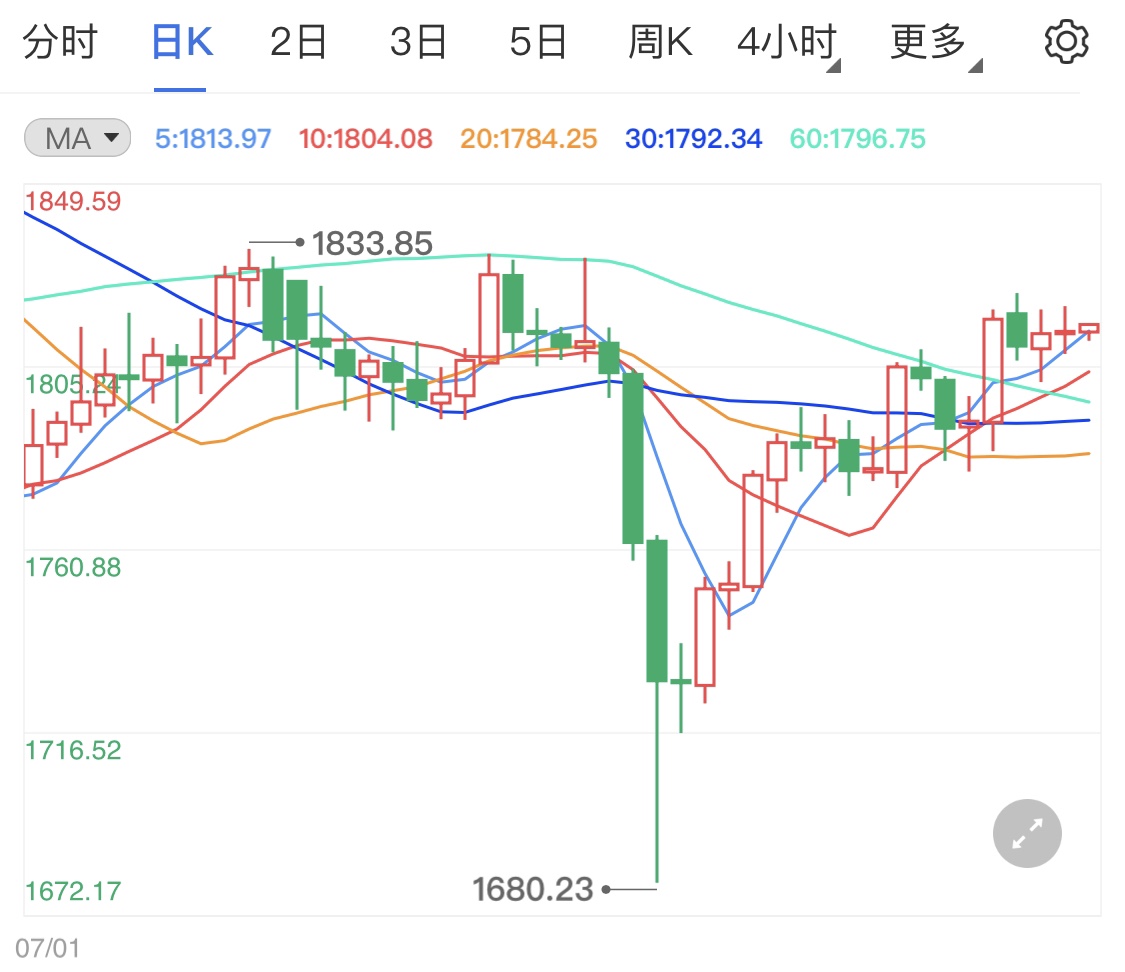Image resolution: width=1125 pixels, height=972 pixels.
Task: Open the MA indicator dropdown
Action: [x=77, y=138]
